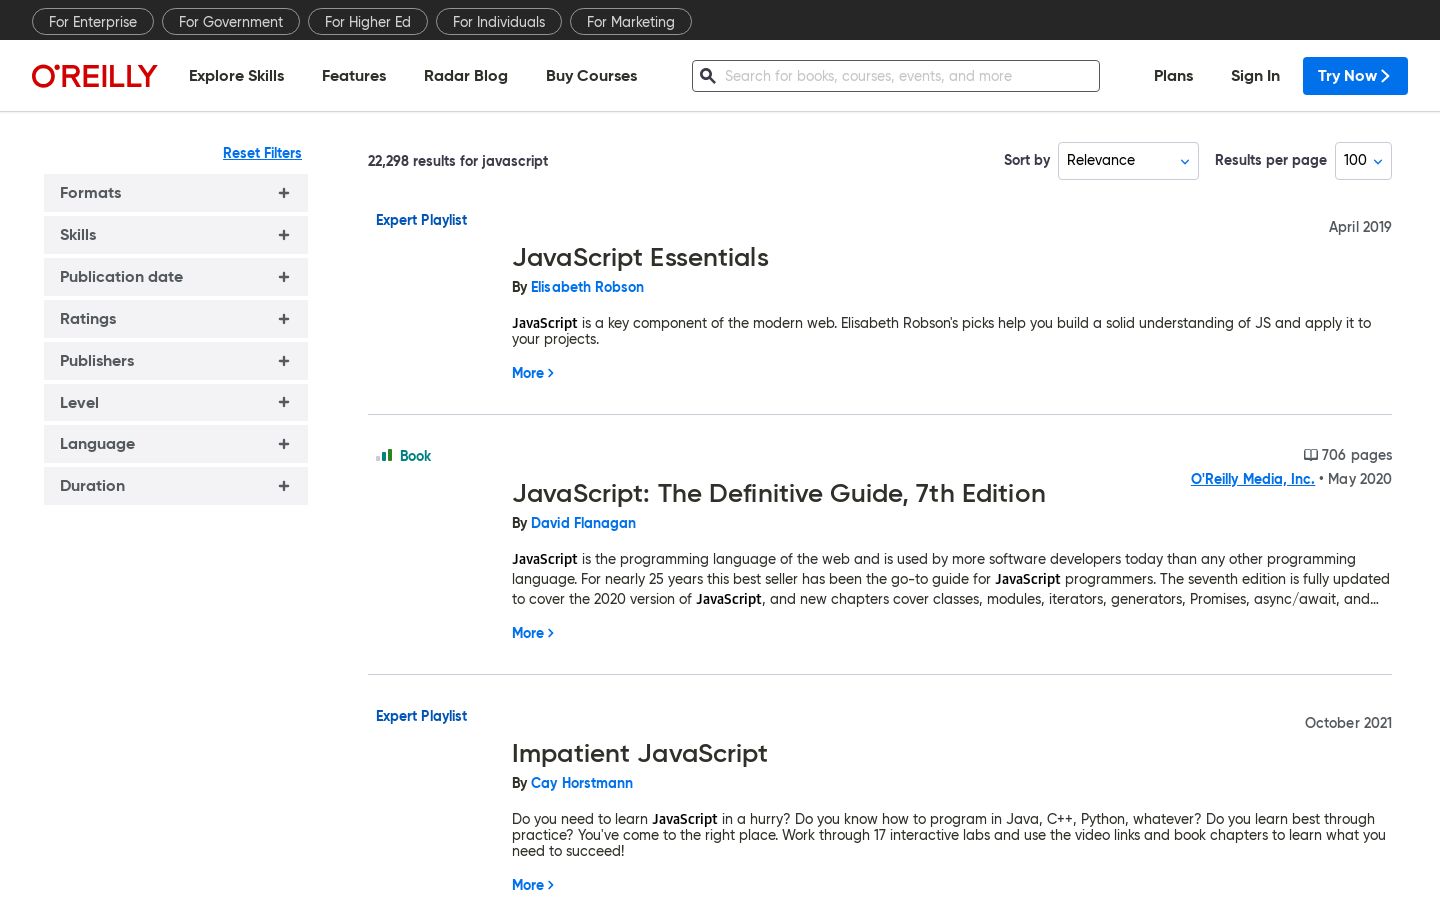
Task: Open the For Government tab
Action: tap(231, 21)
